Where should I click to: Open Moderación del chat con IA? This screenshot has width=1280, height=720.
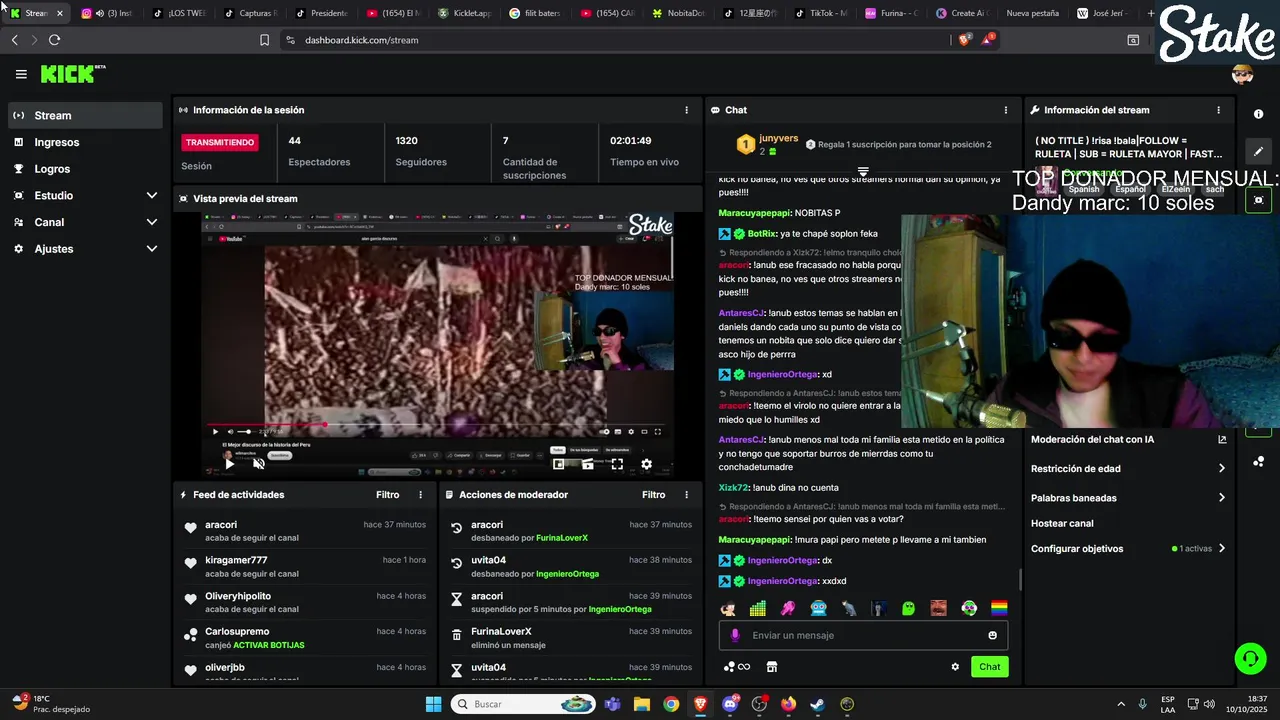click(x=1128, y=439)
